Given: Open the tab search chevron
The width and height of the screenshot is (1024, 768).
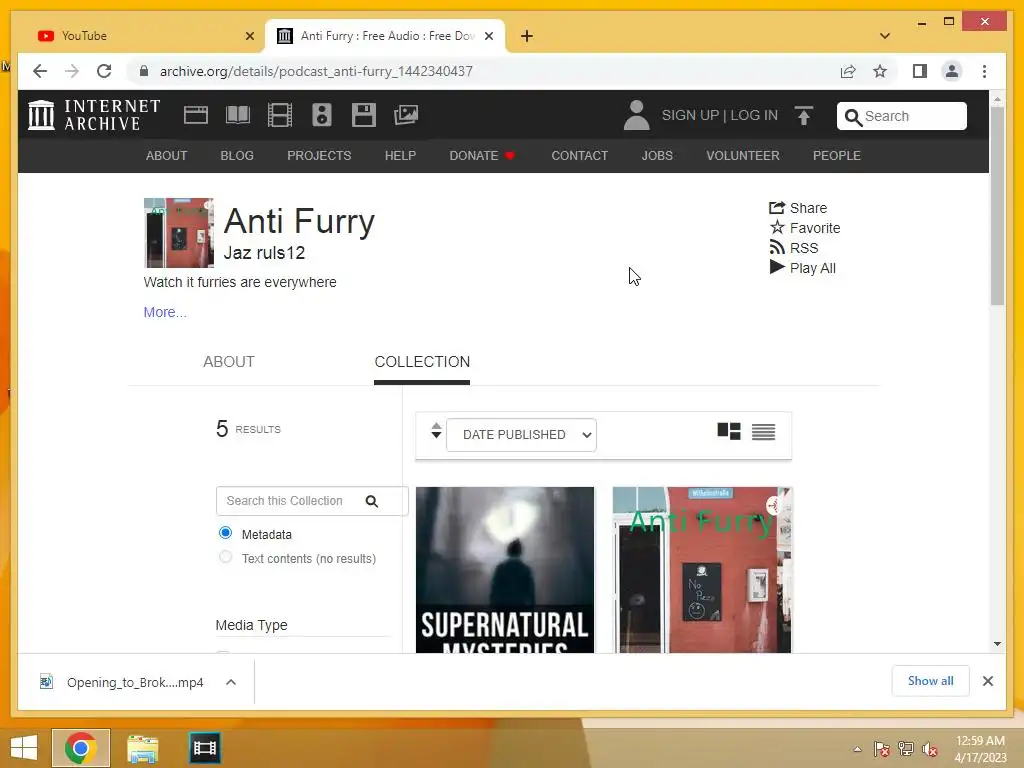Looking at the screenshot, I should (884, 36).
